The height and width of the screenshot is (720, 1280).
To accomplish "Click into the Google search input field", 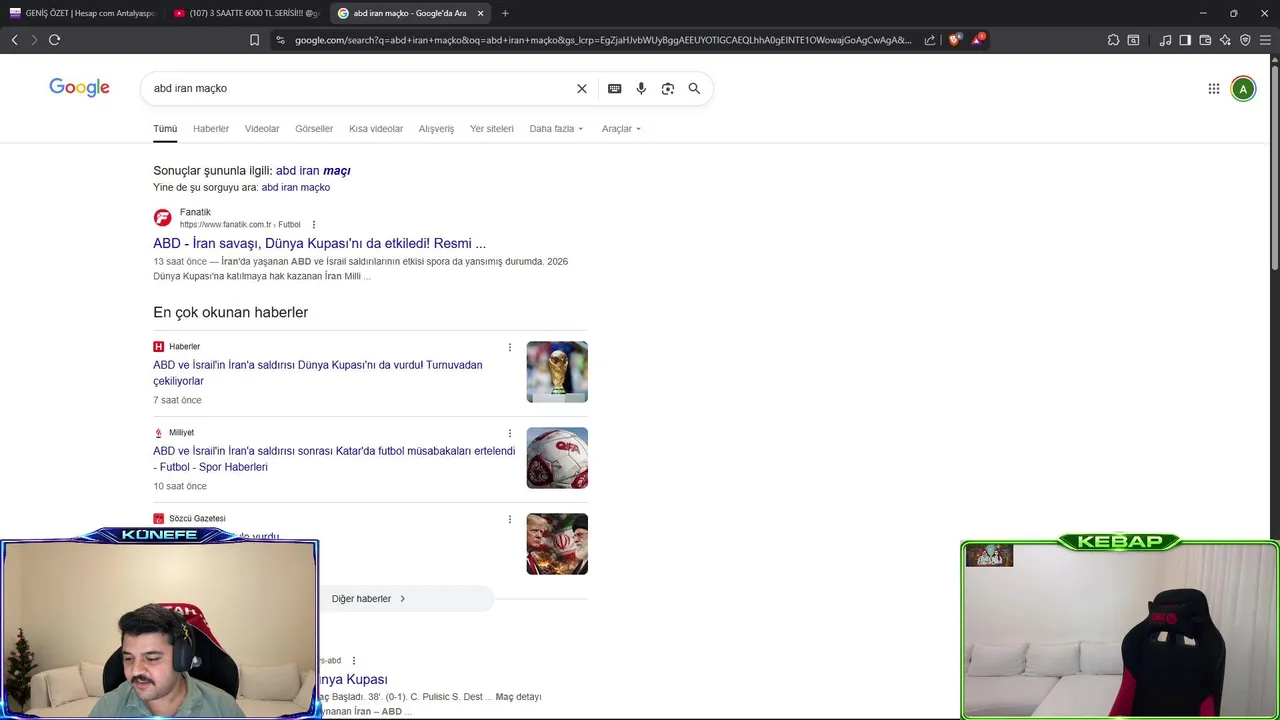I will 360,88.
